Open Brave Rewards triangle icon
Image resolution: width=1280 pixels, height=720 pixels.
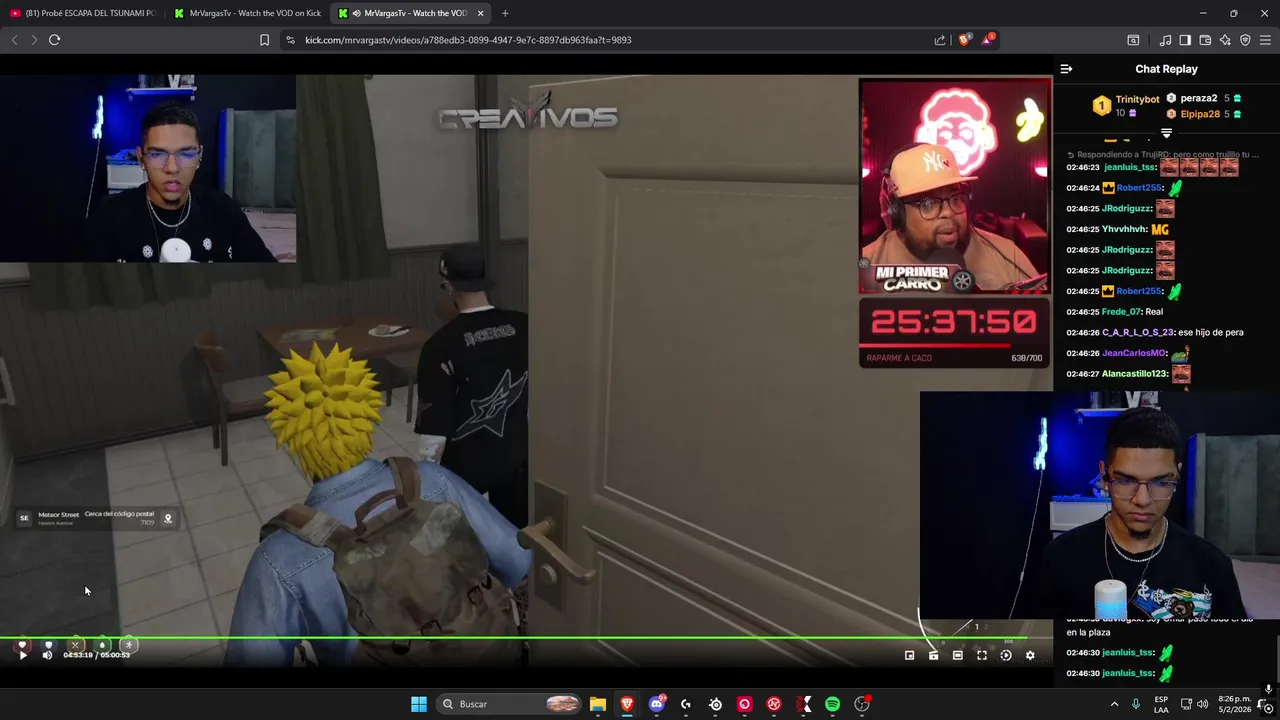point(988,40)
